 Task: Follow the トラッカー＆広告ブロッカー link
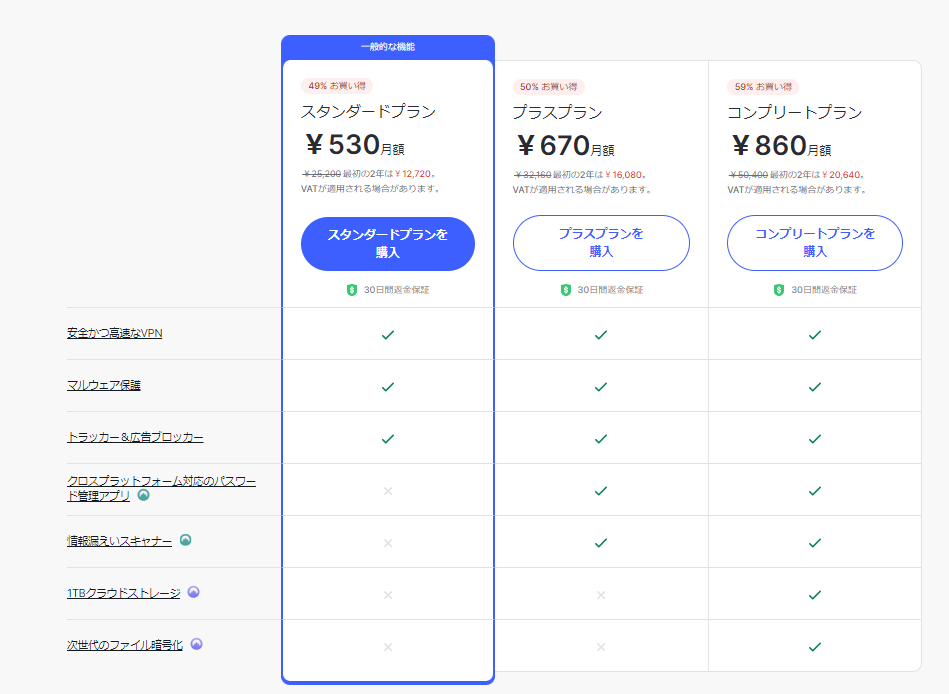coord(134,437)
